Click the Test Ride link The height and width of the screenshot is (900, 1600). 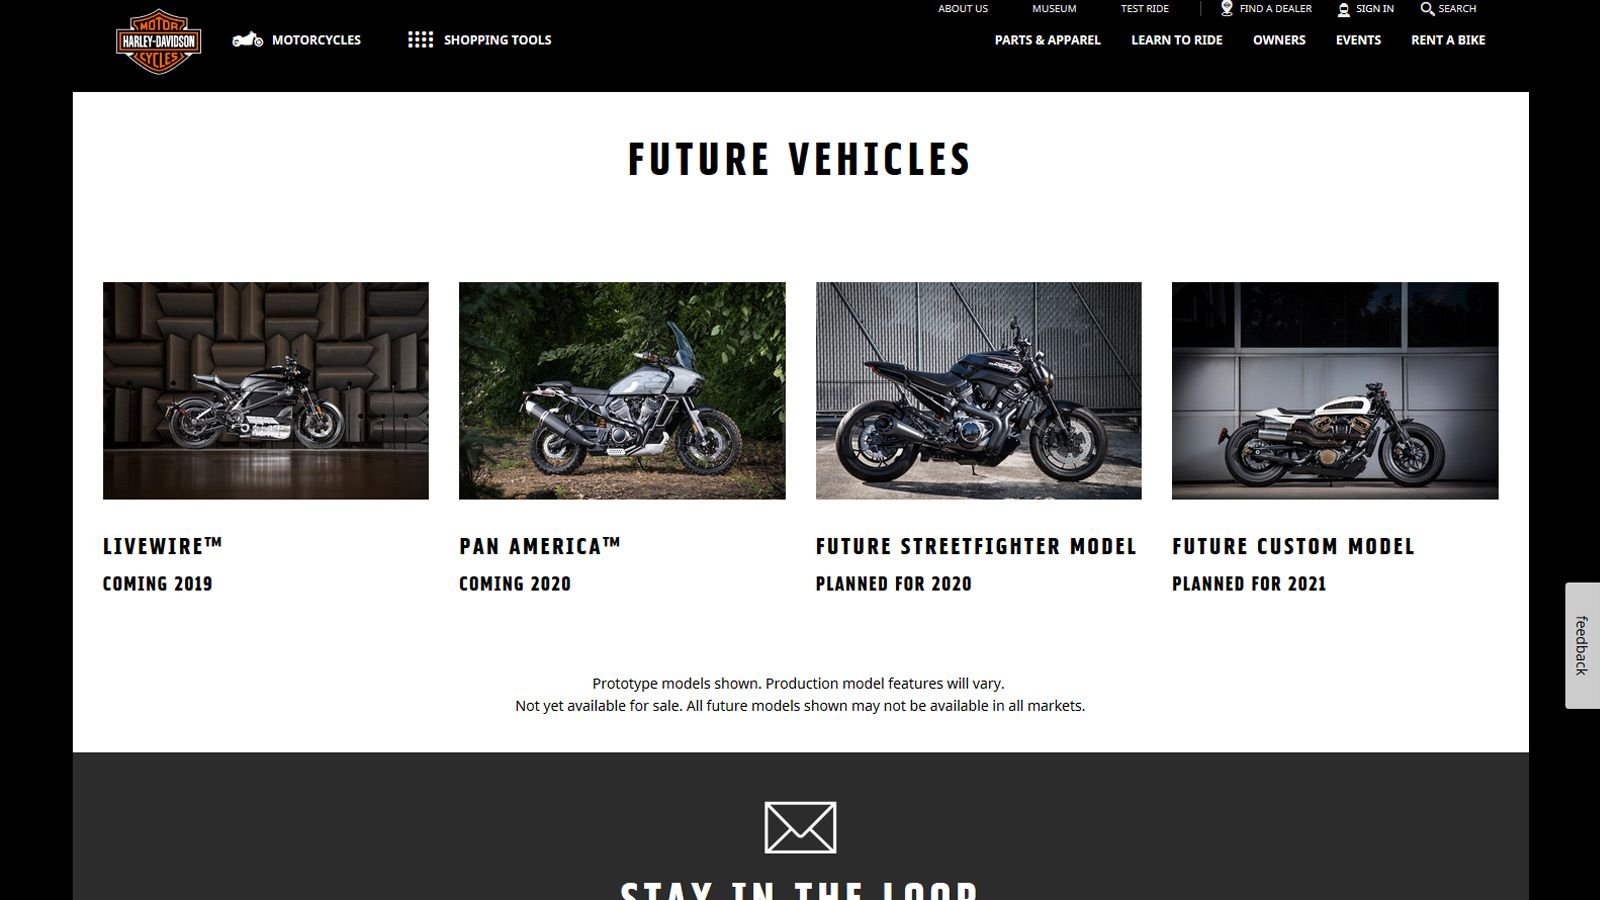[x=1144, y=8]
